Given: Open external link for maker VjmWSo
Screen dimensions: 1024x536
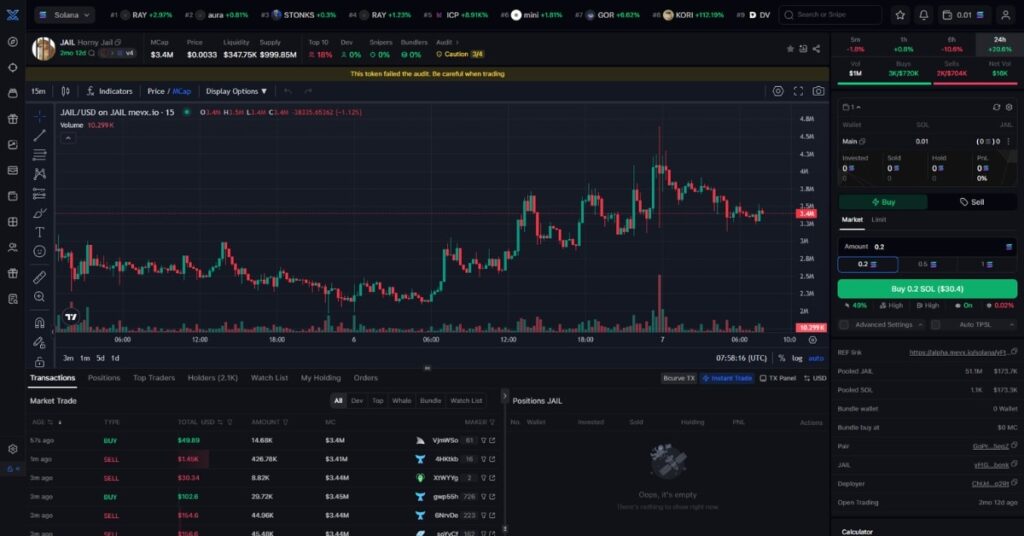Looking at the screenshot, I should tap(492, 441).
